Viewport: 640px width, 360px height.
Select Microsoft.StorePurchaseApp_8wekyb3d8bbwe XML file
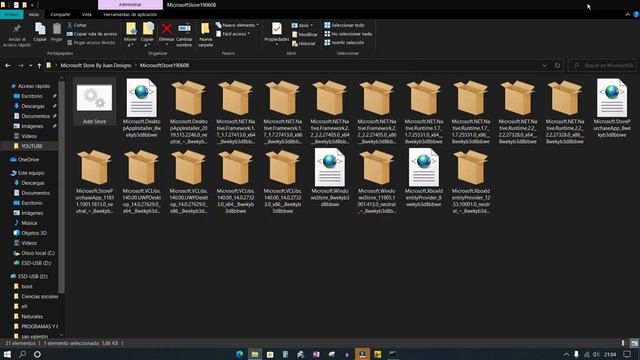[x=612, y=108]
